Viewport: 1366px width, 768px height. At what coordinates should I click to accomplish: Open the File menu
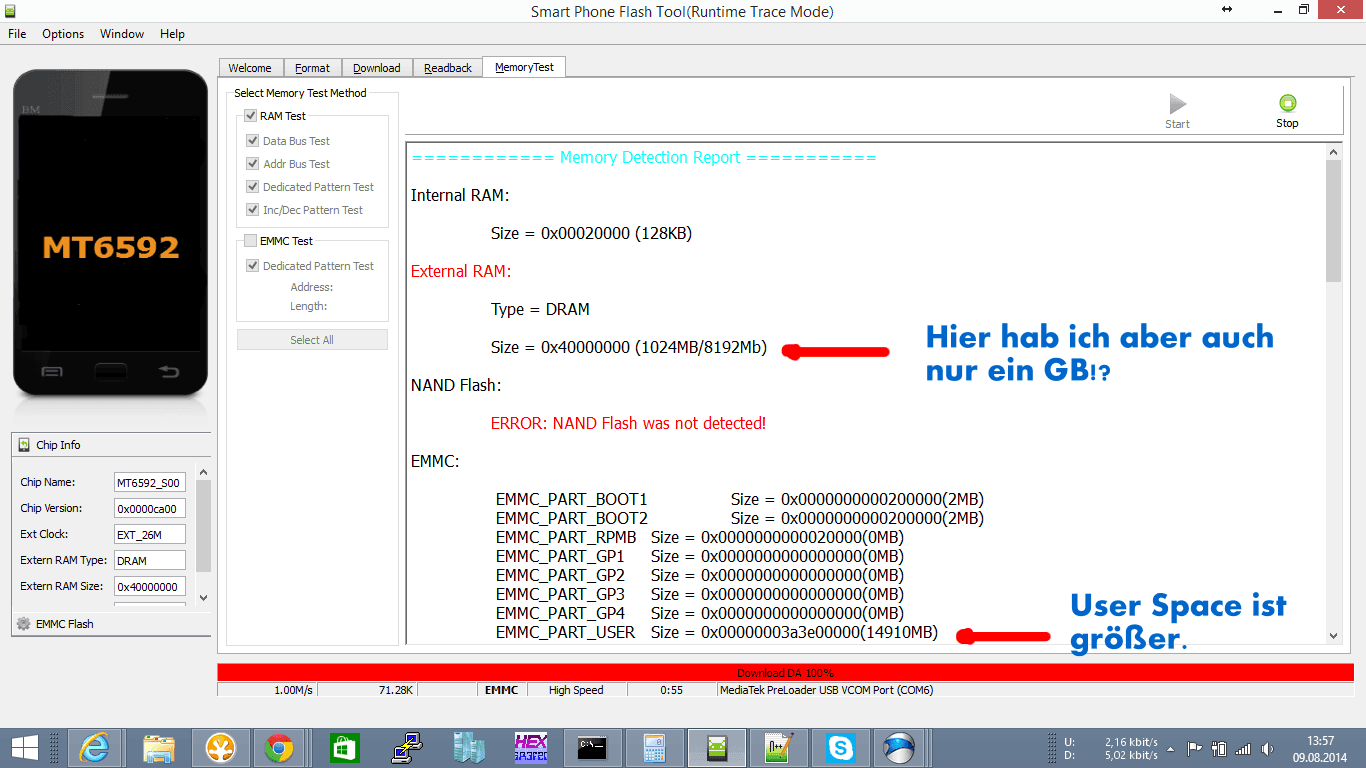17,33
